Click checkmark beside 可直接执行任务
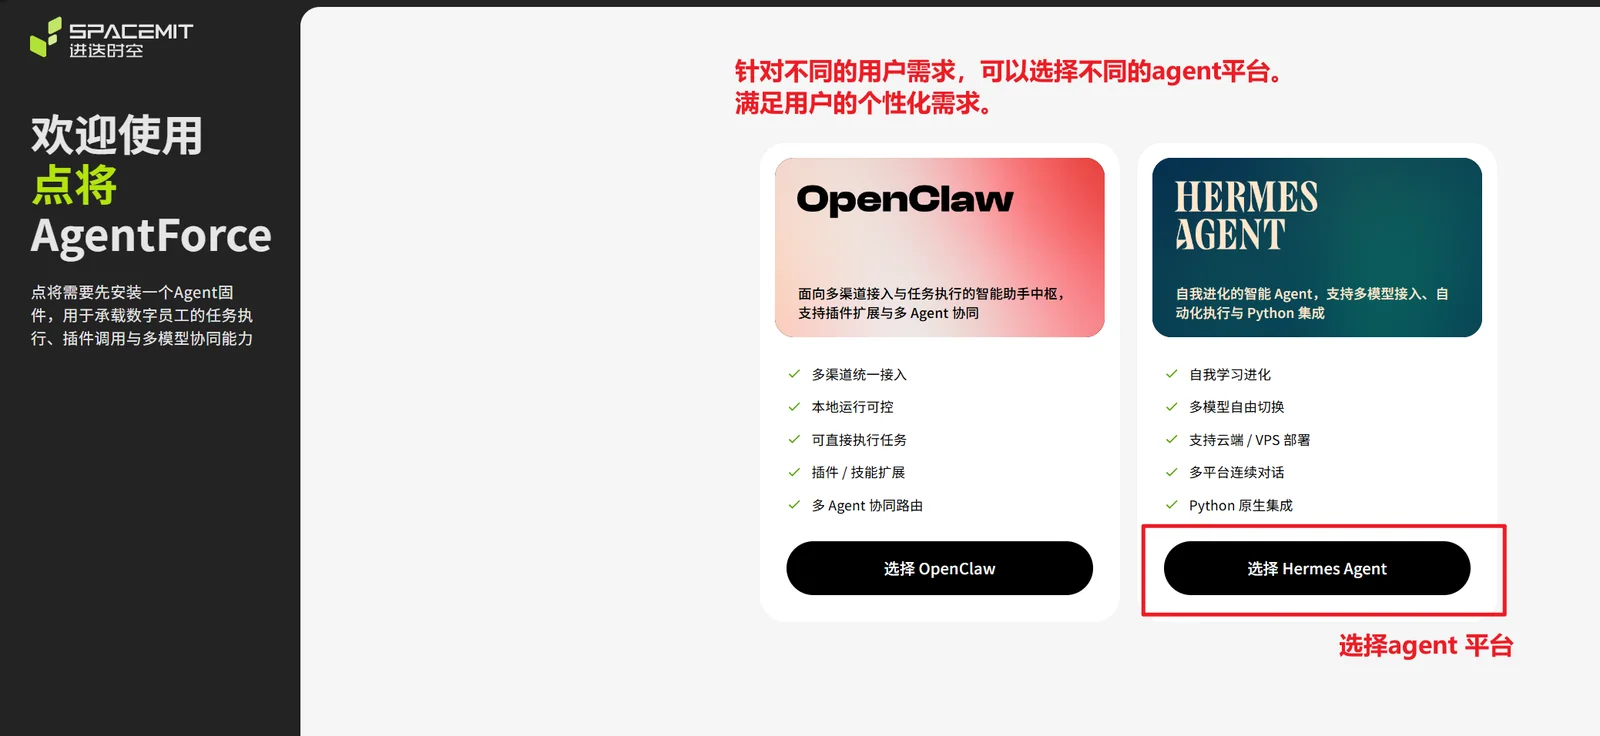 coord(794,439)
